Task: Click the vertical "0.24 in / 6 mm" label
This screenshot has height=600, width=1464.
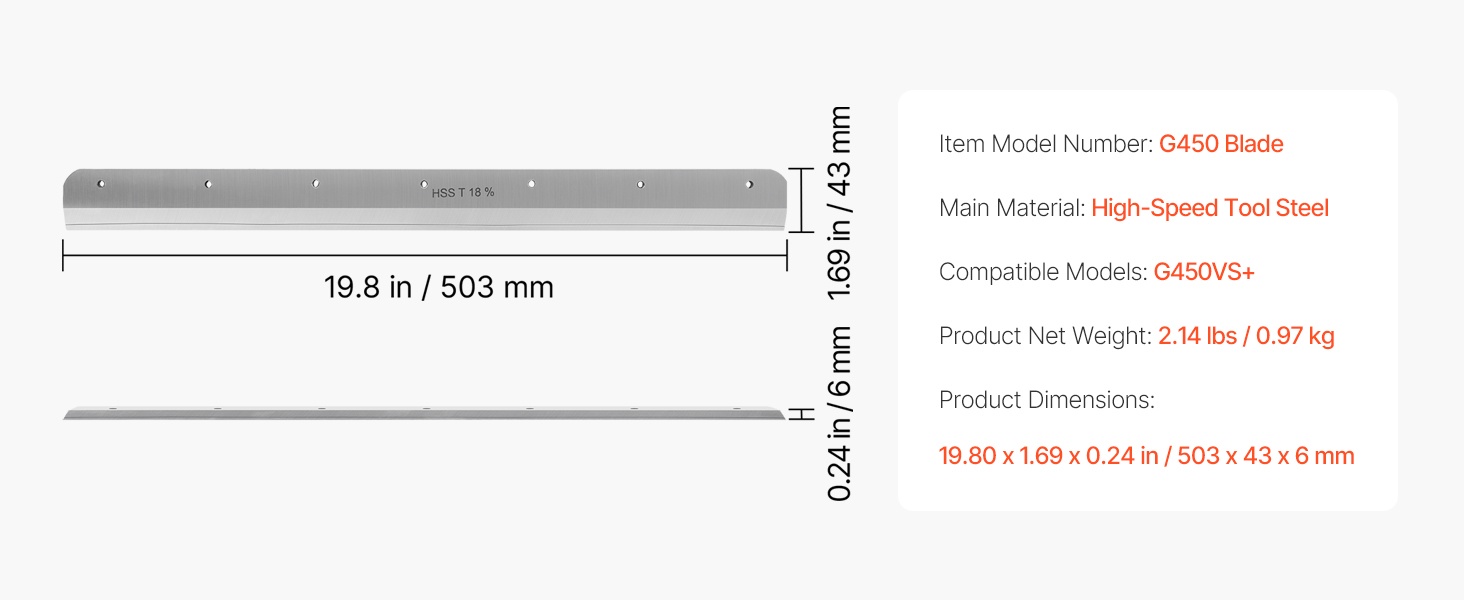Action: click(x=840, y=413)
